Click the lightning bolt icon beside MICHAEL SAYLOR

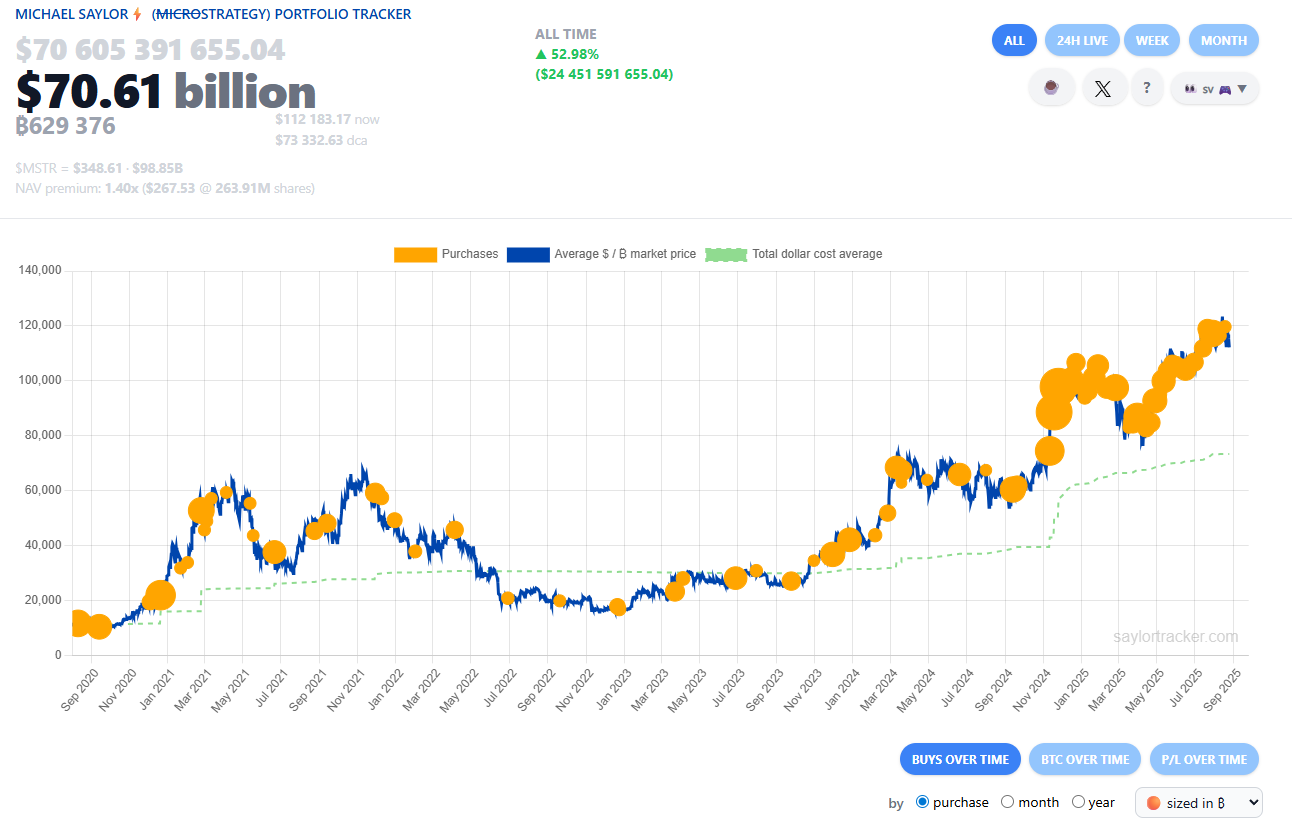click(138, 14)
